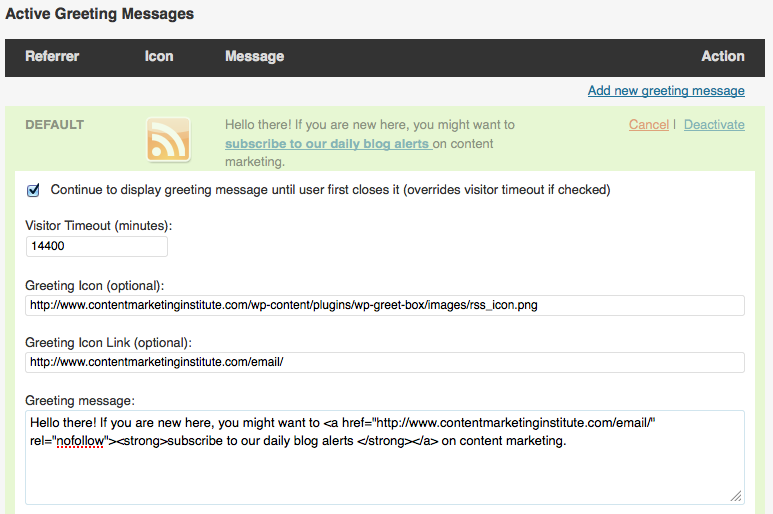Cancel editing the default greeting
773x514 pixels.
[649, 125]
